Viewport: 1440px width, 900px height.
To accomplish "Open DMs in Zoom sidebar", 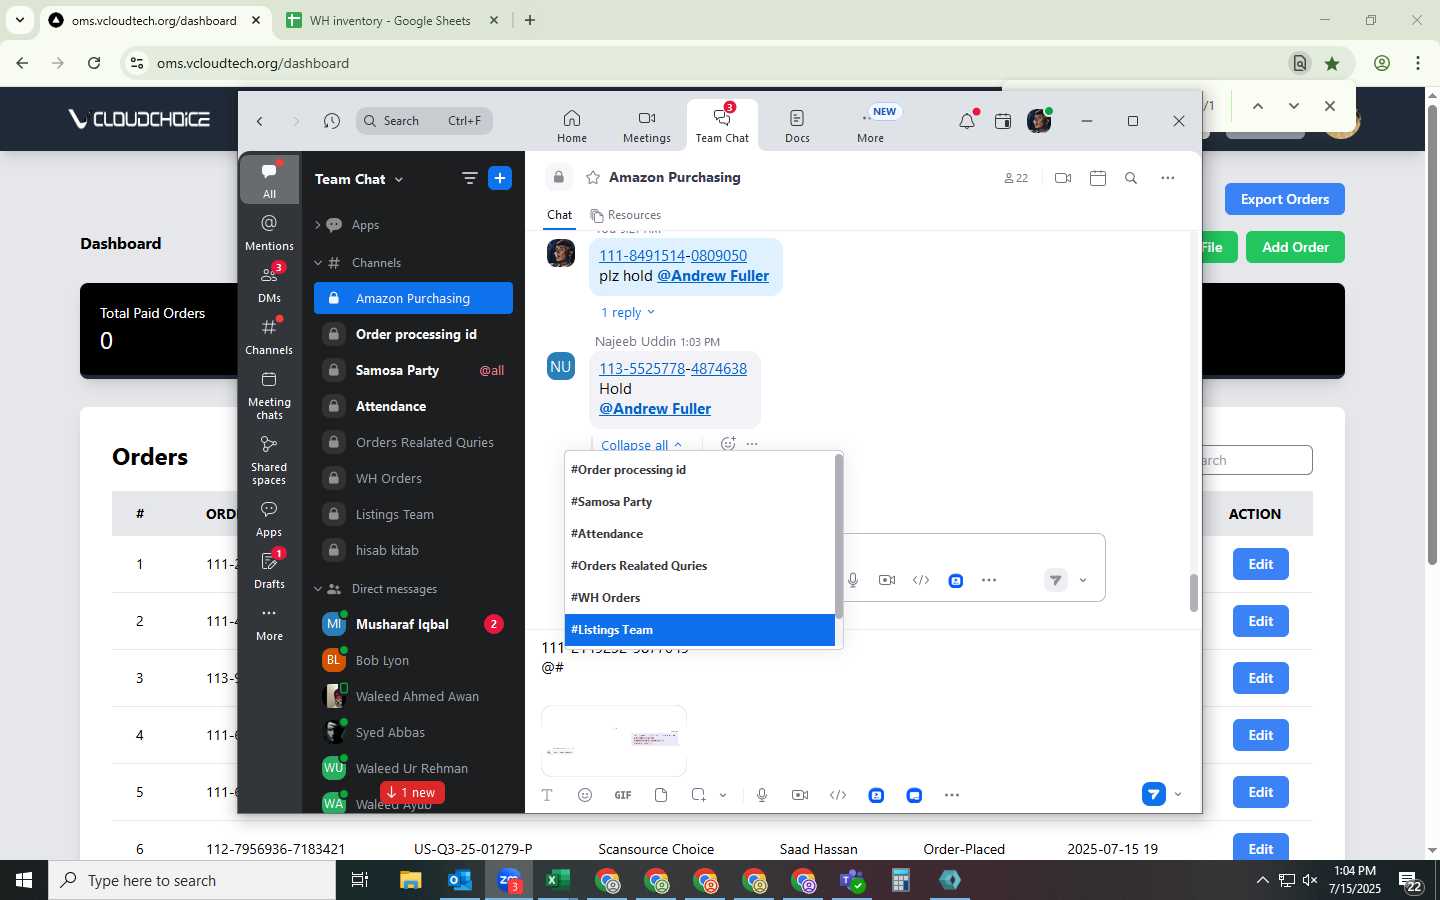I will [x=269, y=284].
